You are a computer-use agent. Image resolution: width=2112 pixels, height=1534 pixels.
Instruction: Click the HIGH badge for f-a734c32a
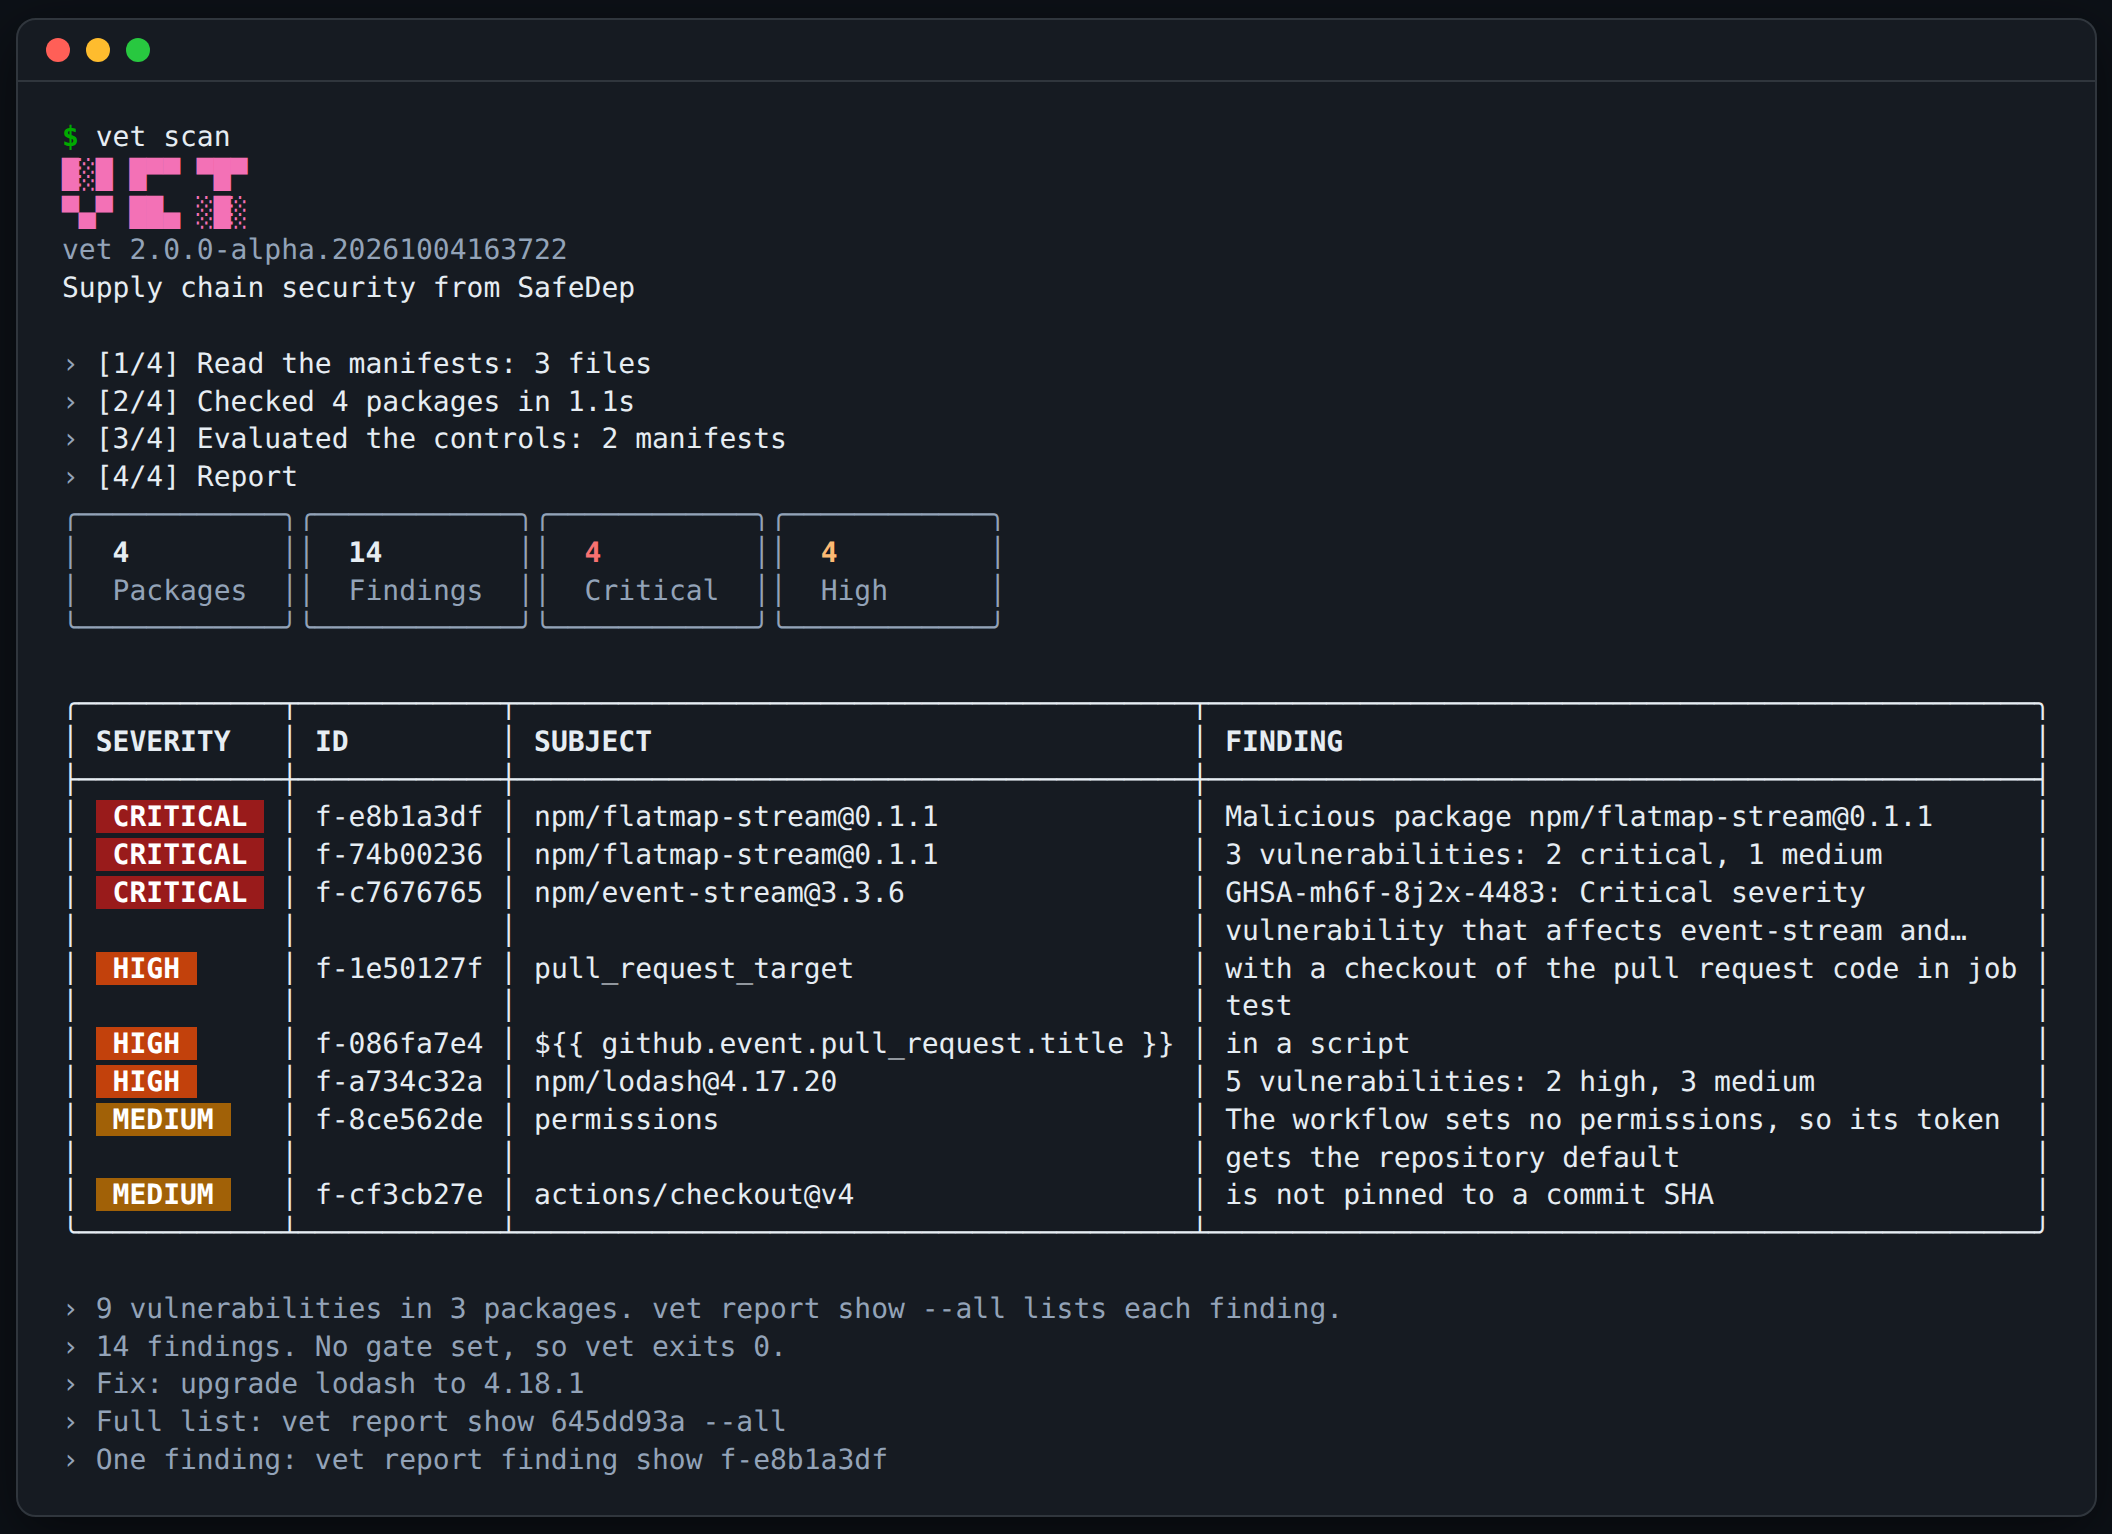(x=146, y=1081)
